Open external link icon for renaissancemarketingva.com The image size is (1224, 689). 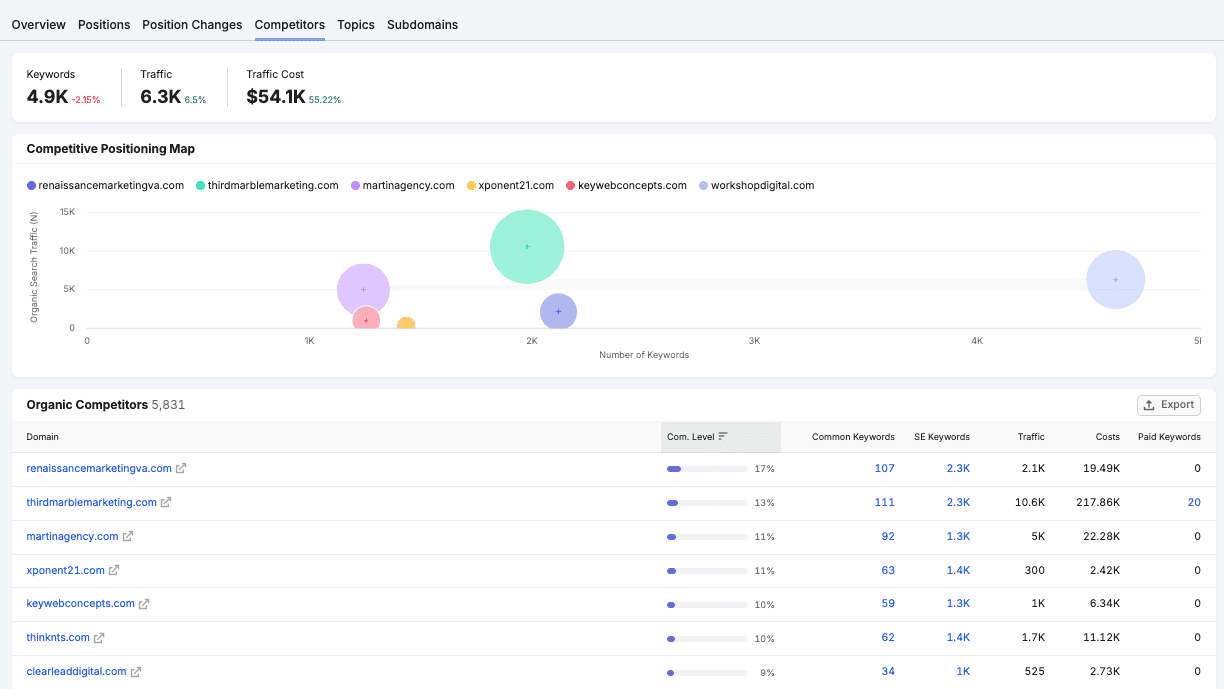181,468
